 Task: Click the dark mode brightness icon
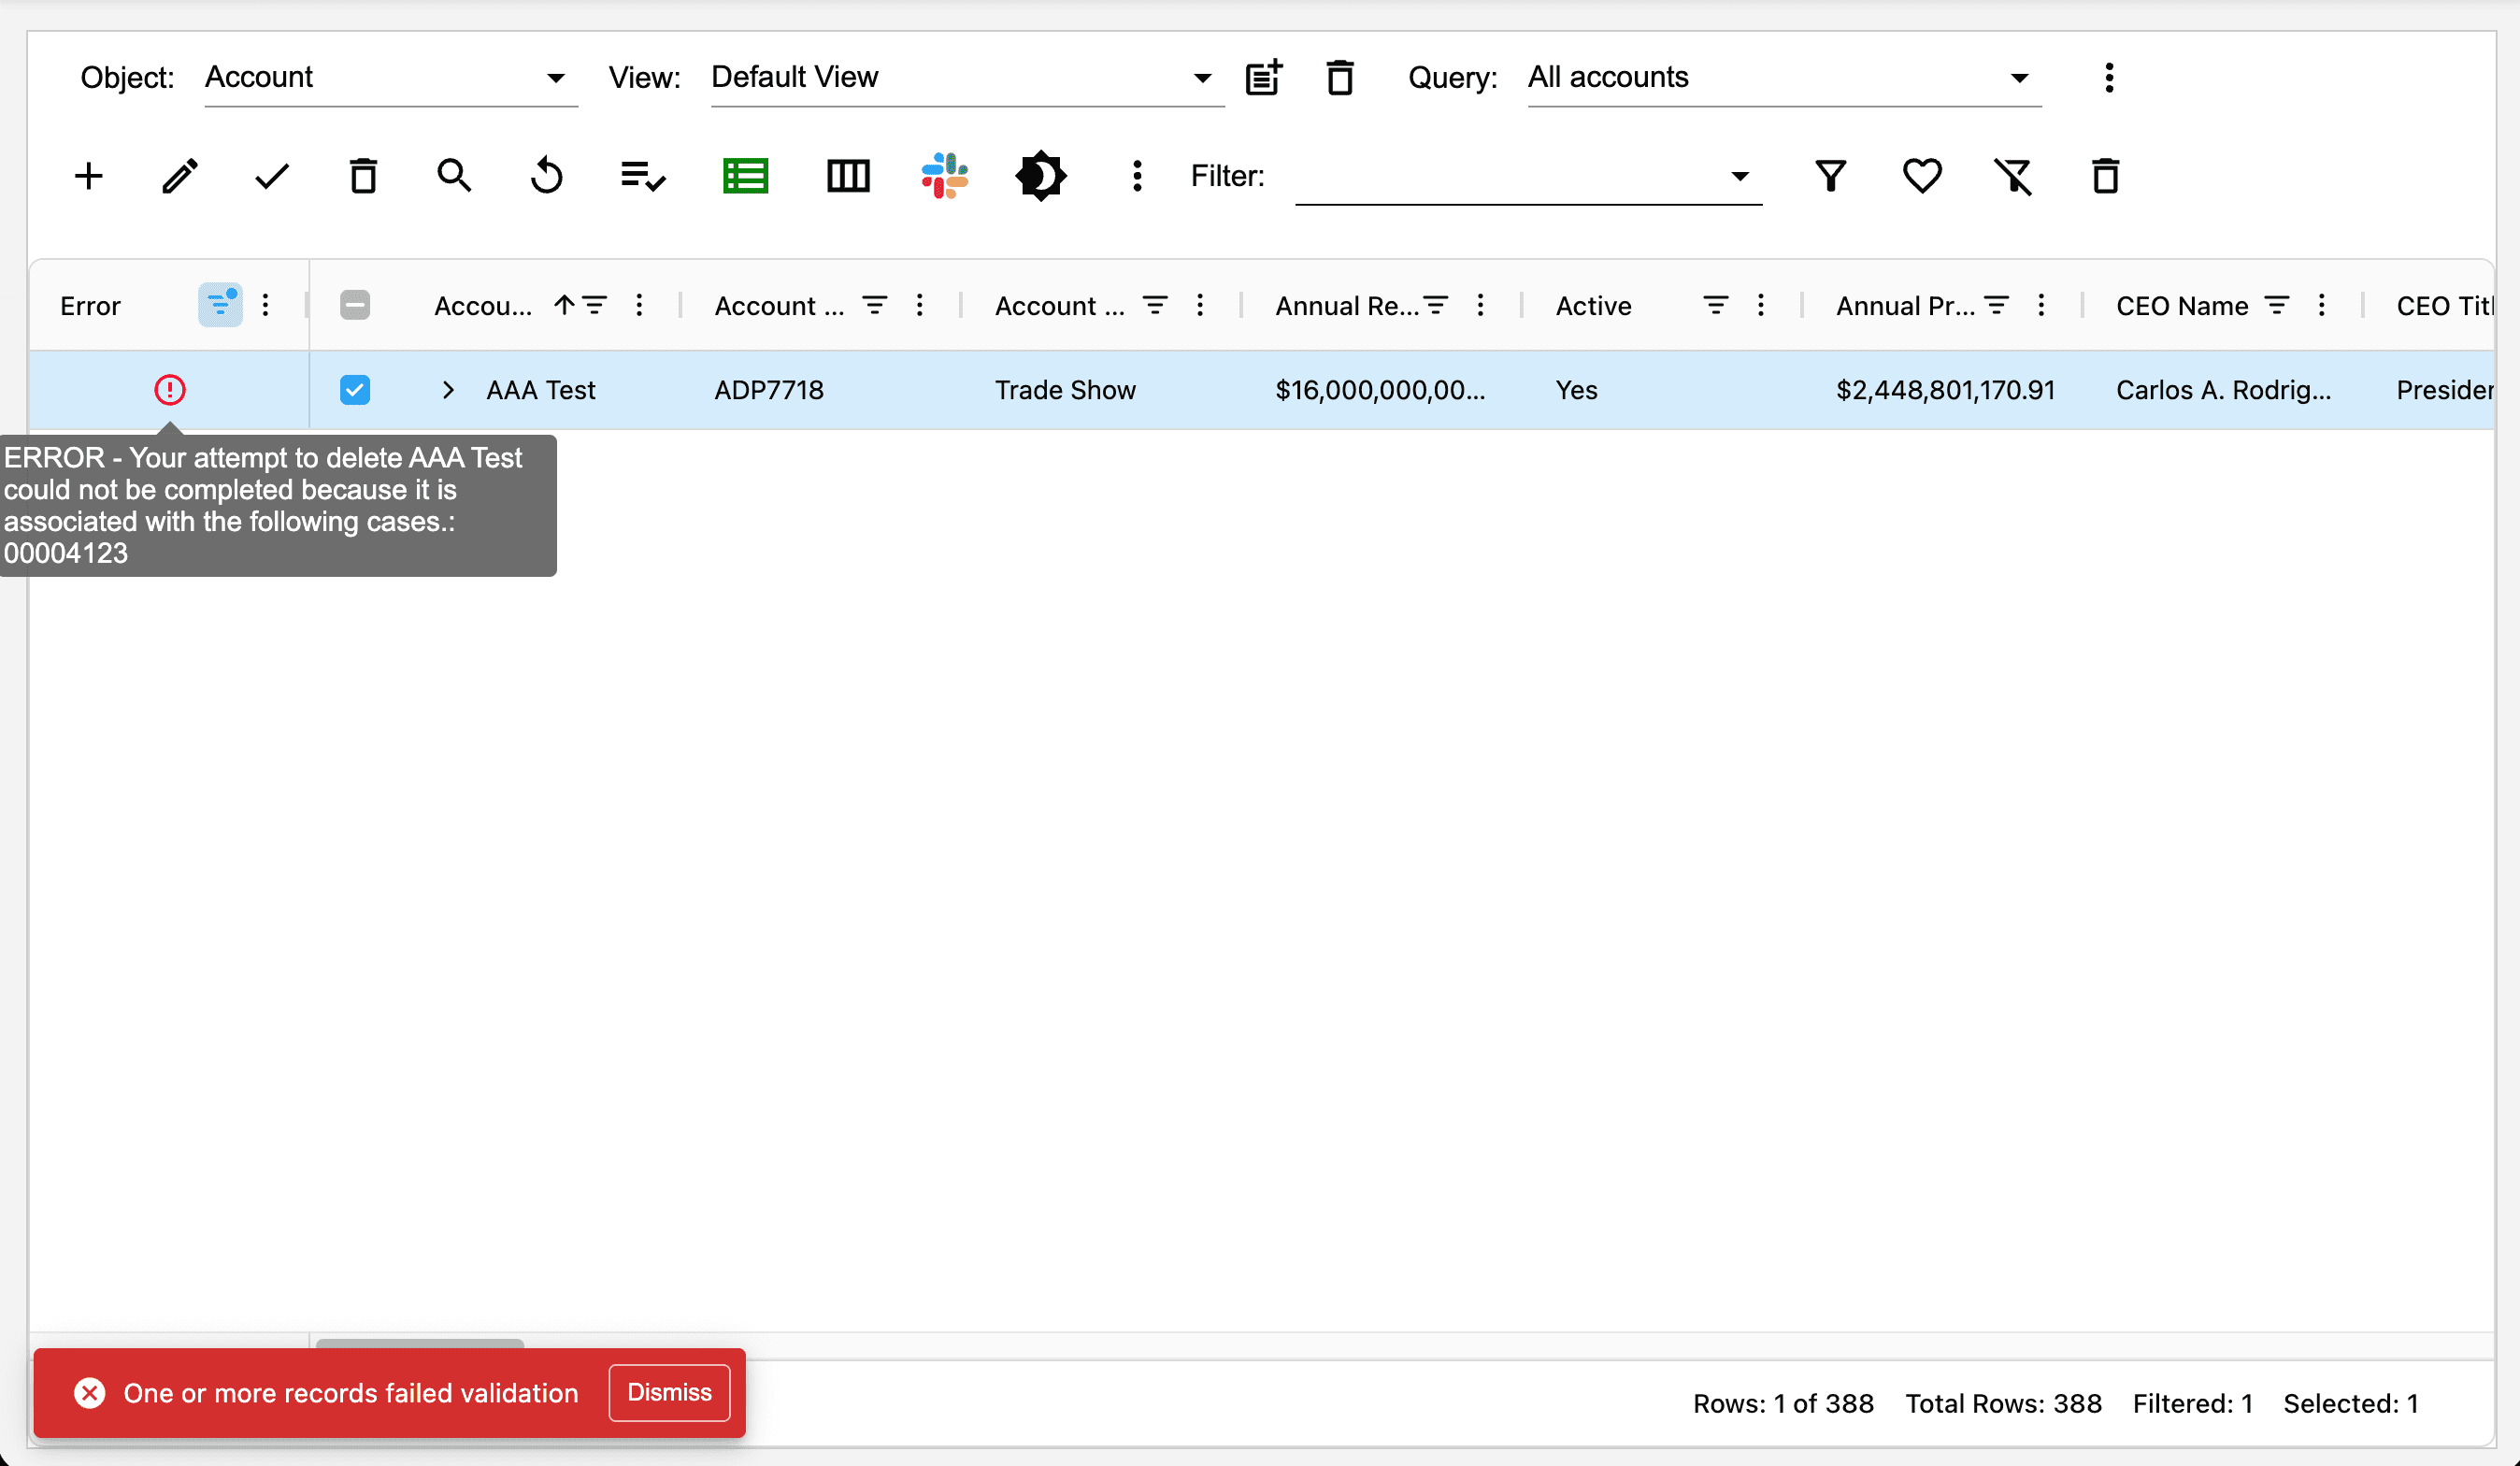coord(1040,176)
